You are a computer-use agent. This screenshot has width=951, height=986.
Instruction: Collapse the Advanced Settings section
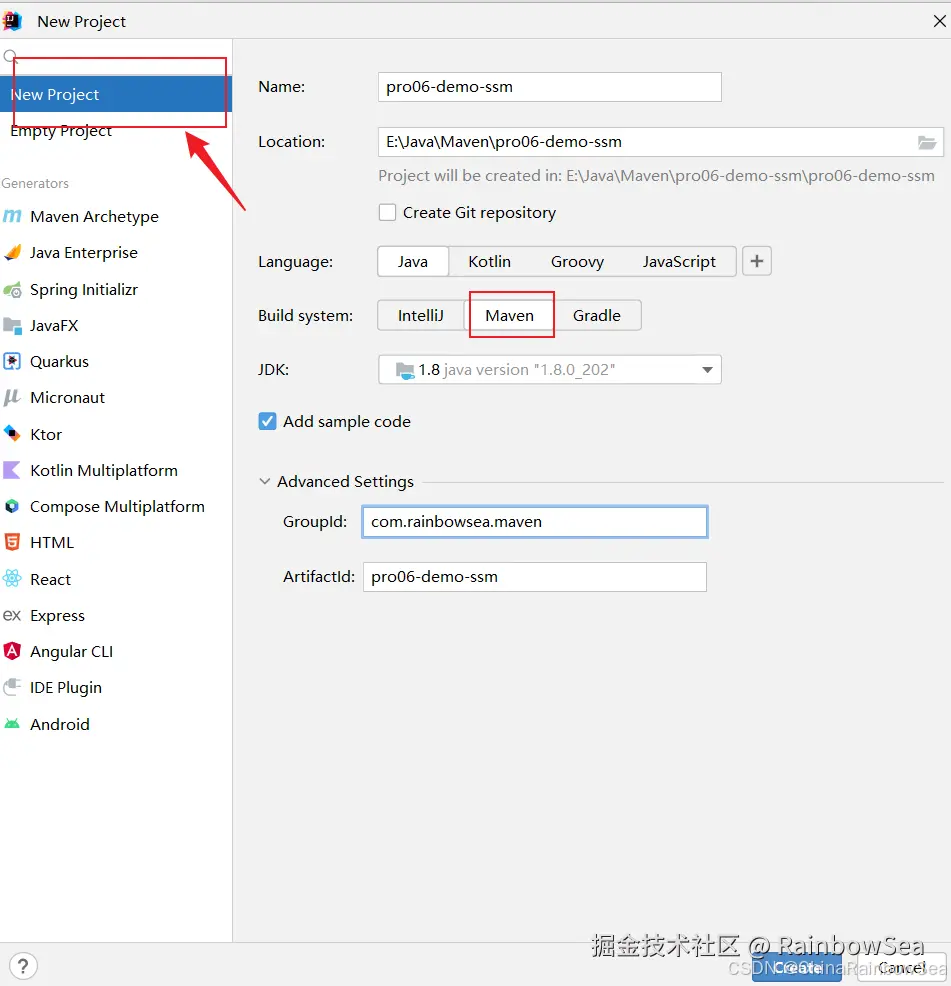(265, 482)
